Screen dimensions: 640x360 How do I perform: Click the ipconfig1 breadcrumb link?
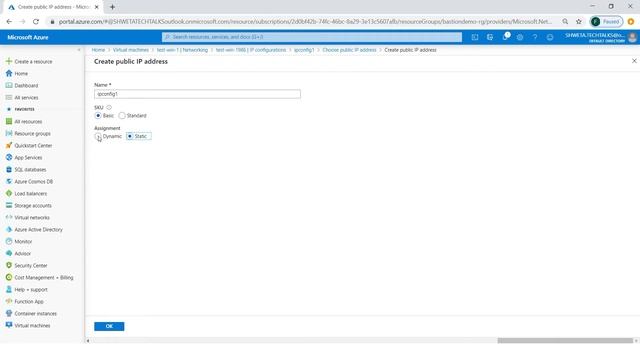point(304,50)
